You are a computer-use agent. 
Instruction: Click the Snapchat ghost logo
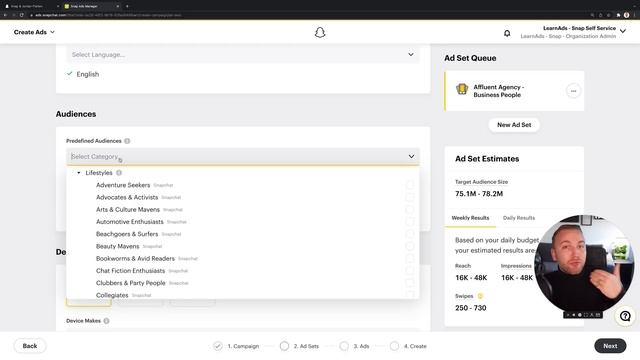tap(320, 33)
